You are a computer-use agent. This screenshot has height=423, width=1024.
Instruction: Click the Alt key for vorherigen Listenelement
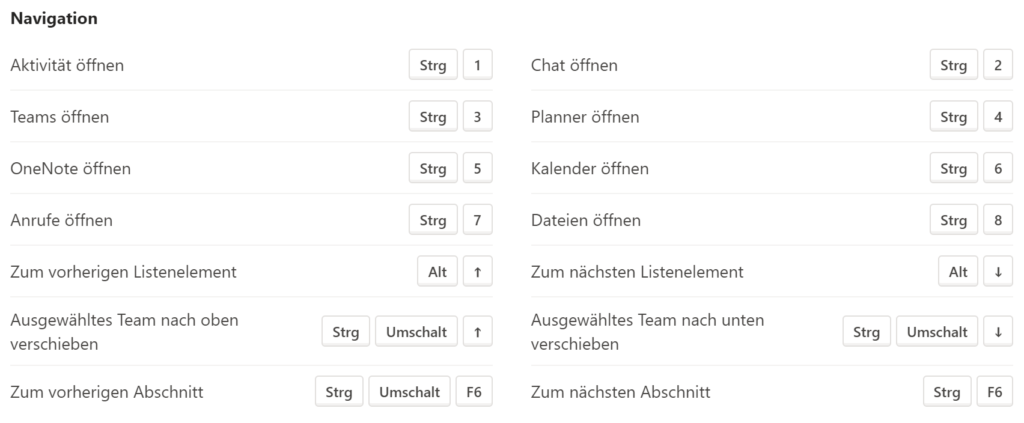click(438, 272)
